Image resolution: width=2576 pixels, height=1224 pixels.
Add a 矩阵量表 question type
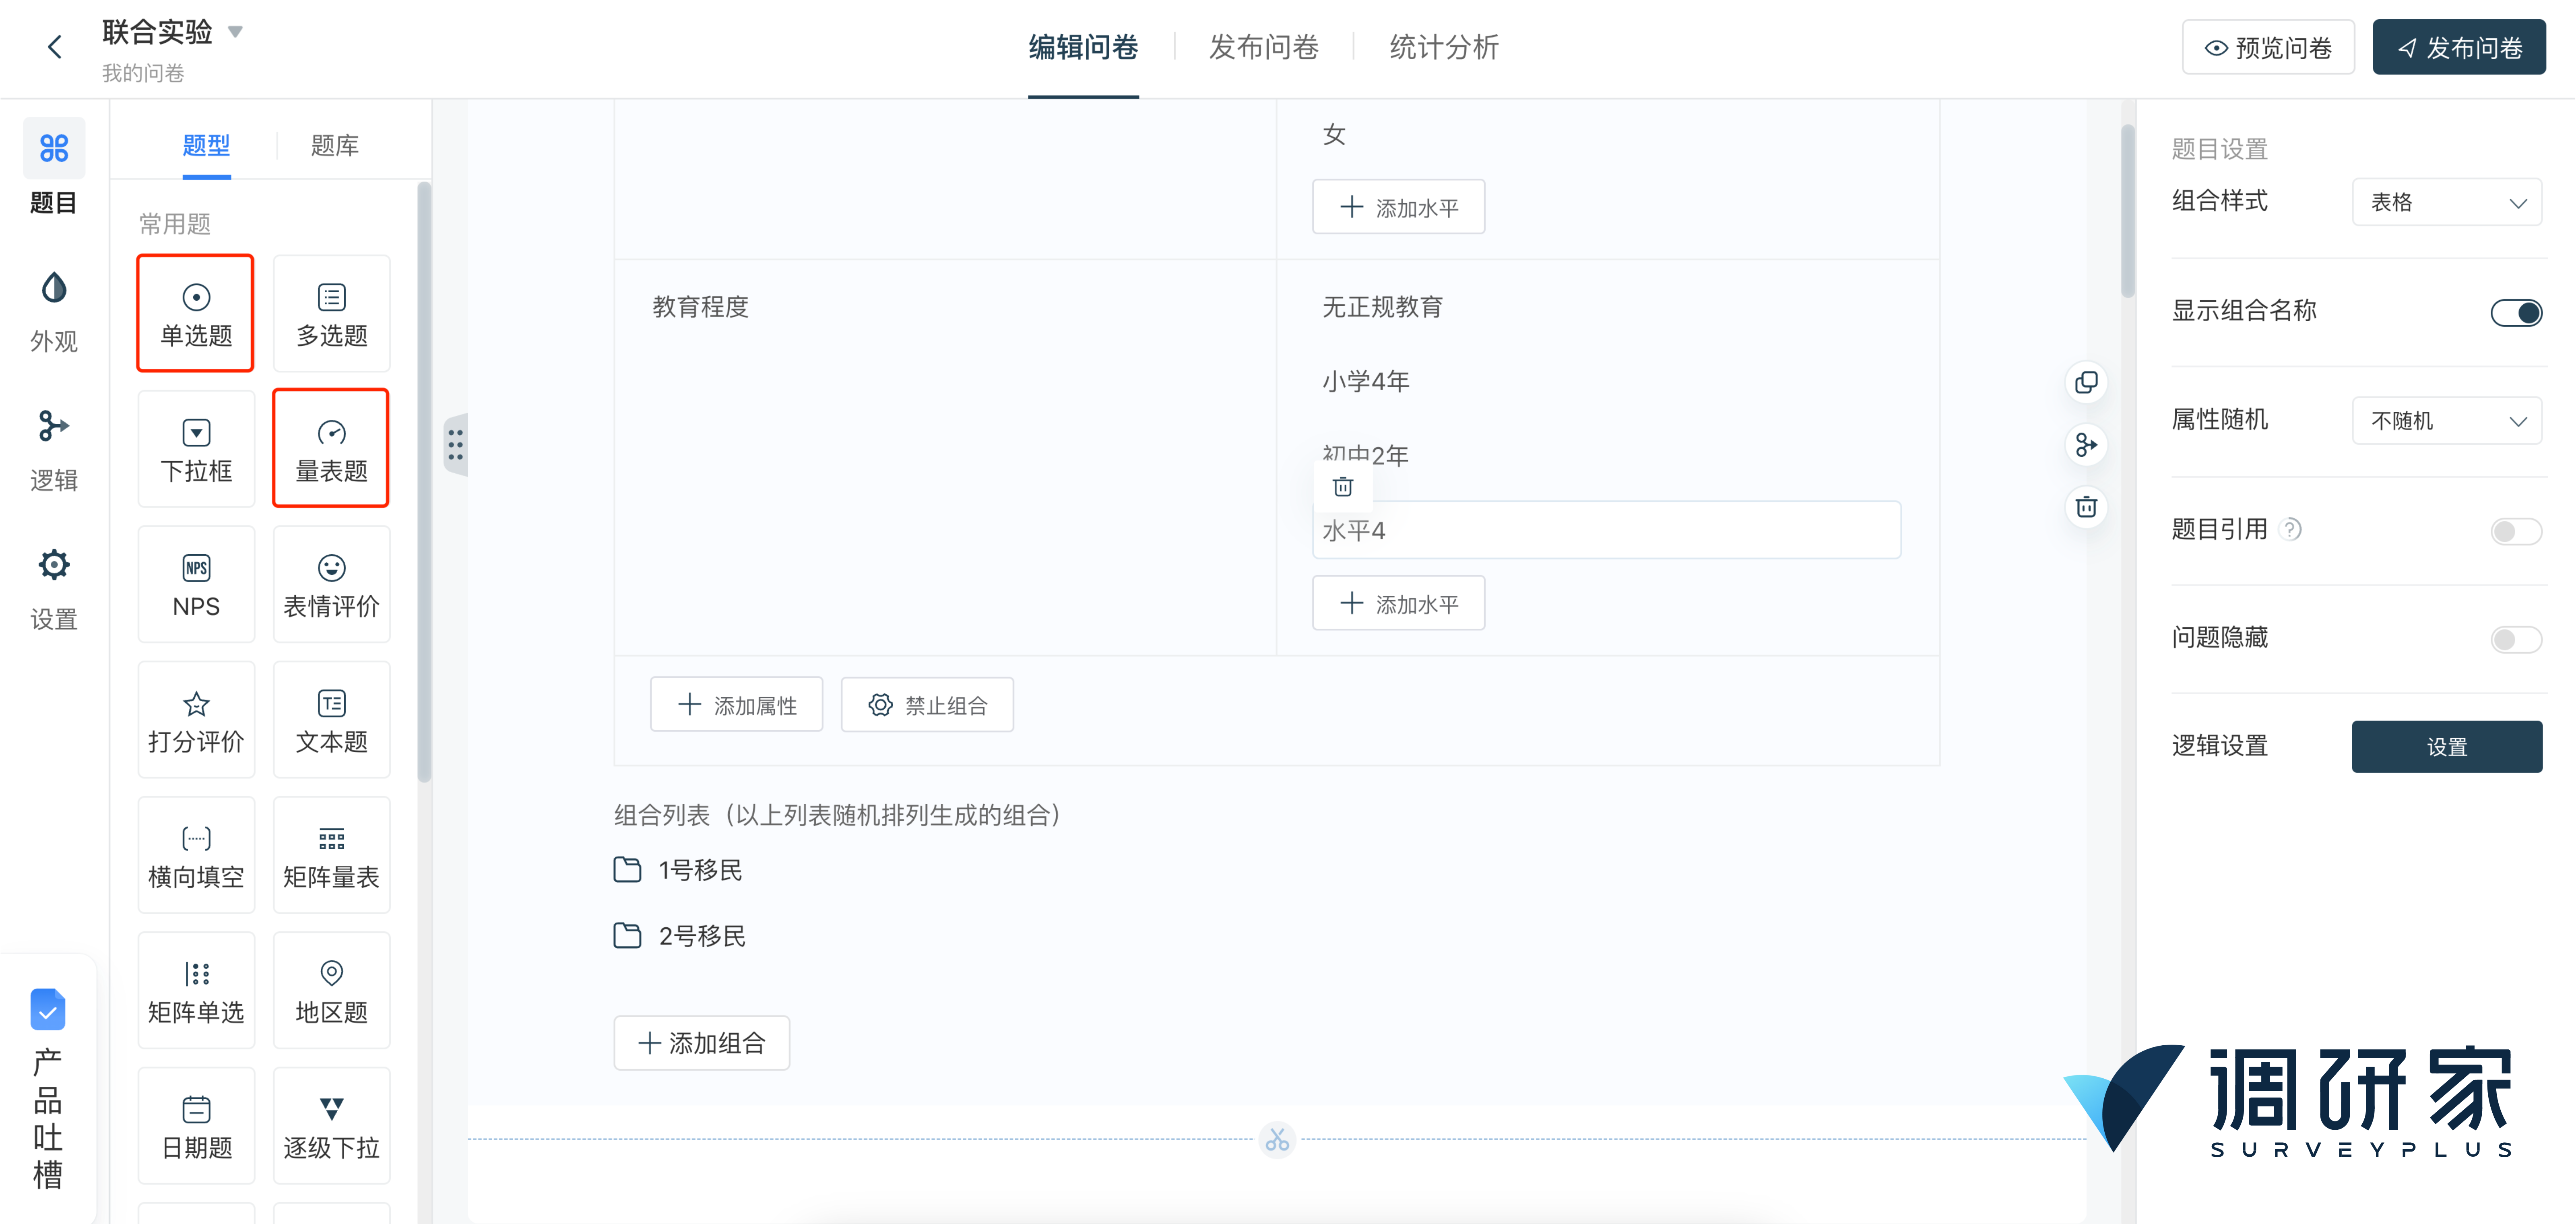point(332,855)
